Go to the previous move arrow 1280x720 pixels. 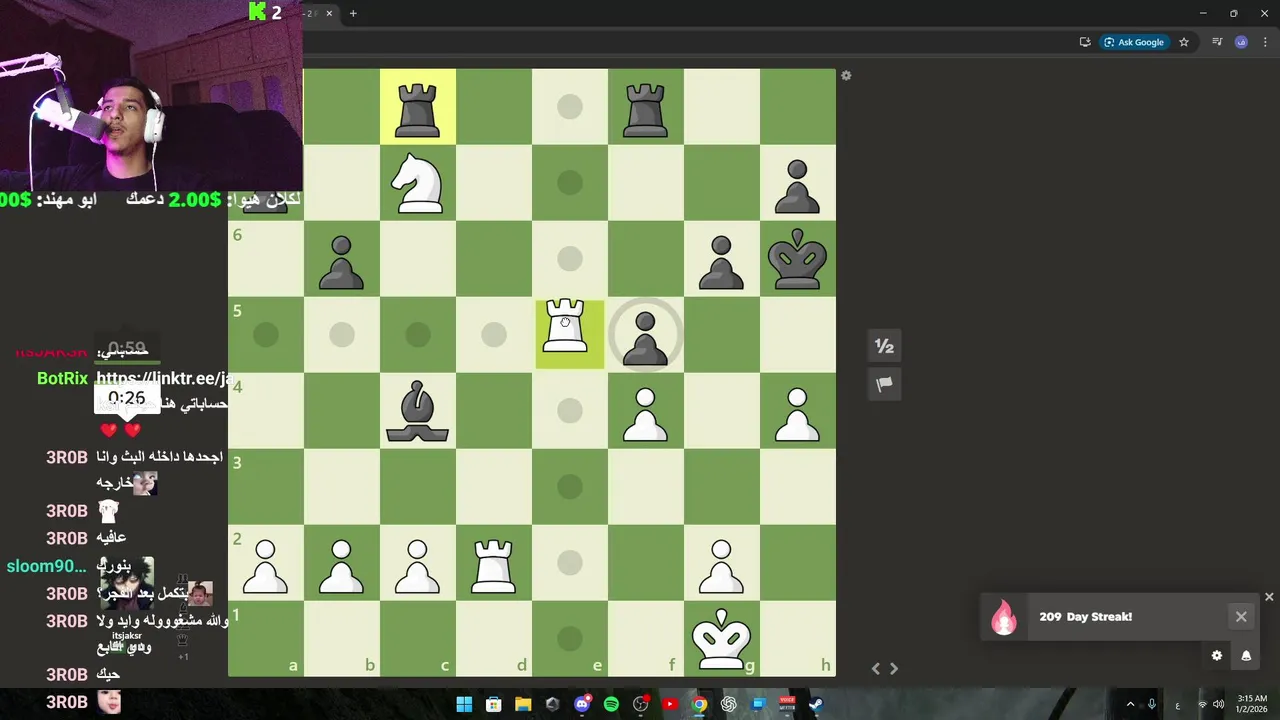click(876, 669)
